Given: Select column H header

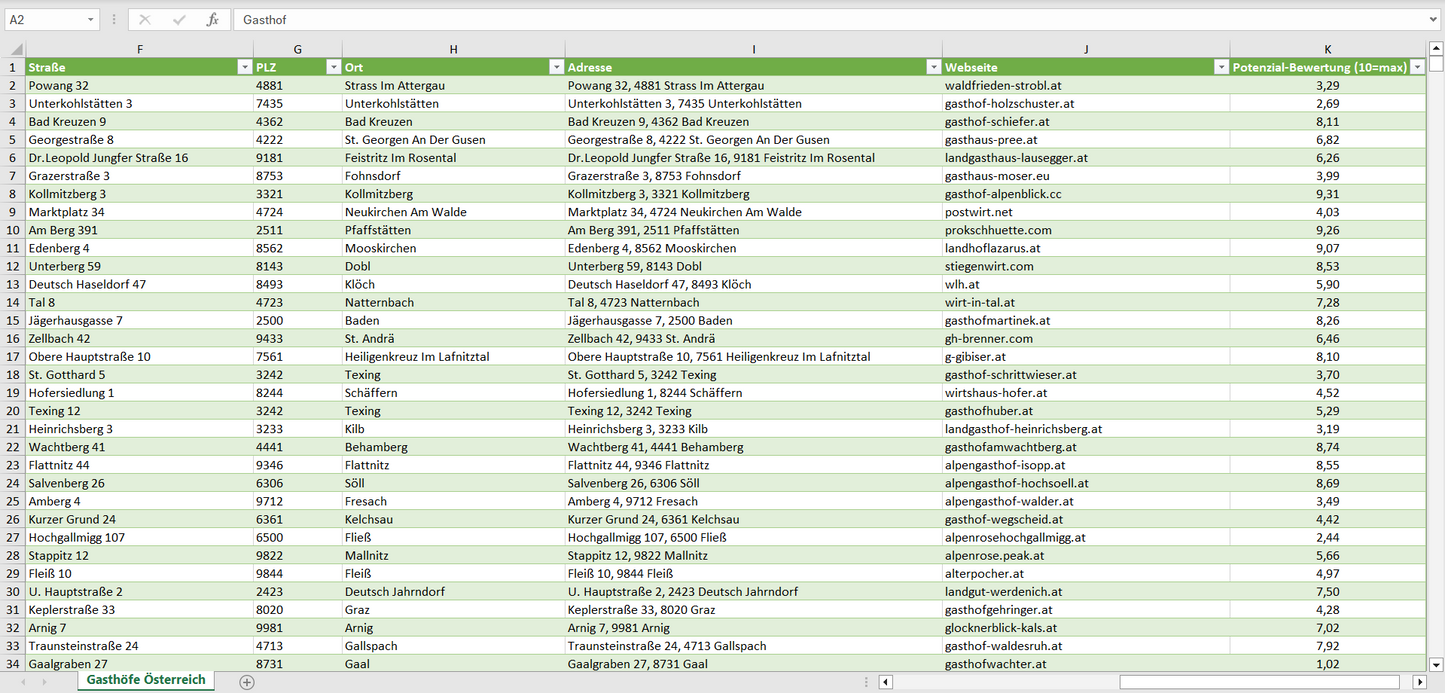Looking at the screenshot, I should pos(453,49).
